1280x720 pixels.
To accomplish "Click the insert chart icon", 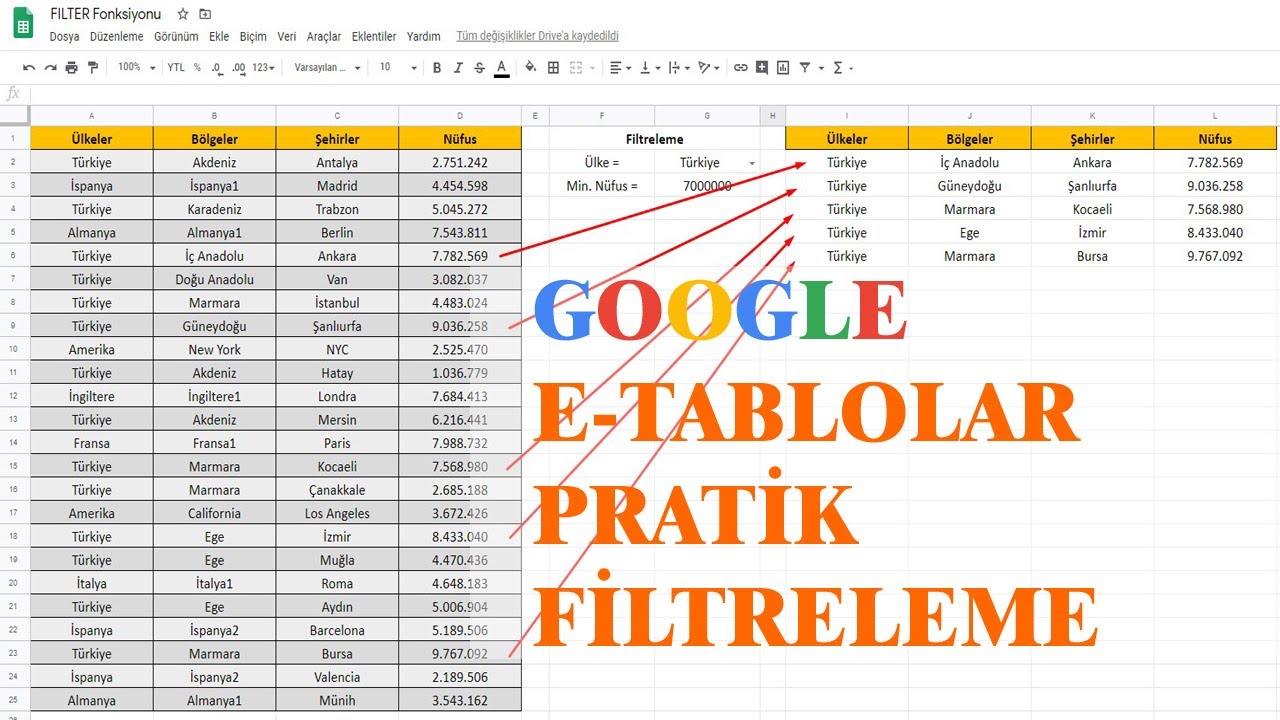I will (x=783, y=68).
